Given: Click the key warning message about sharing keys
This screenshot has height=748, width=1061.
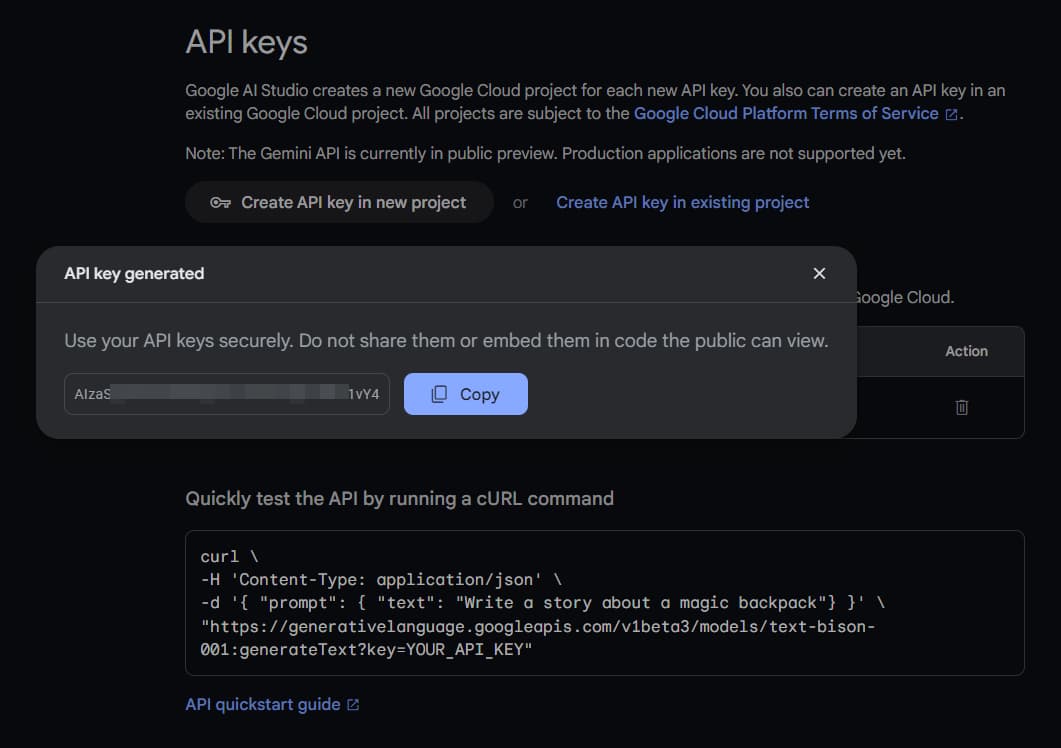Looking at the screenshot, I should 446,341.
